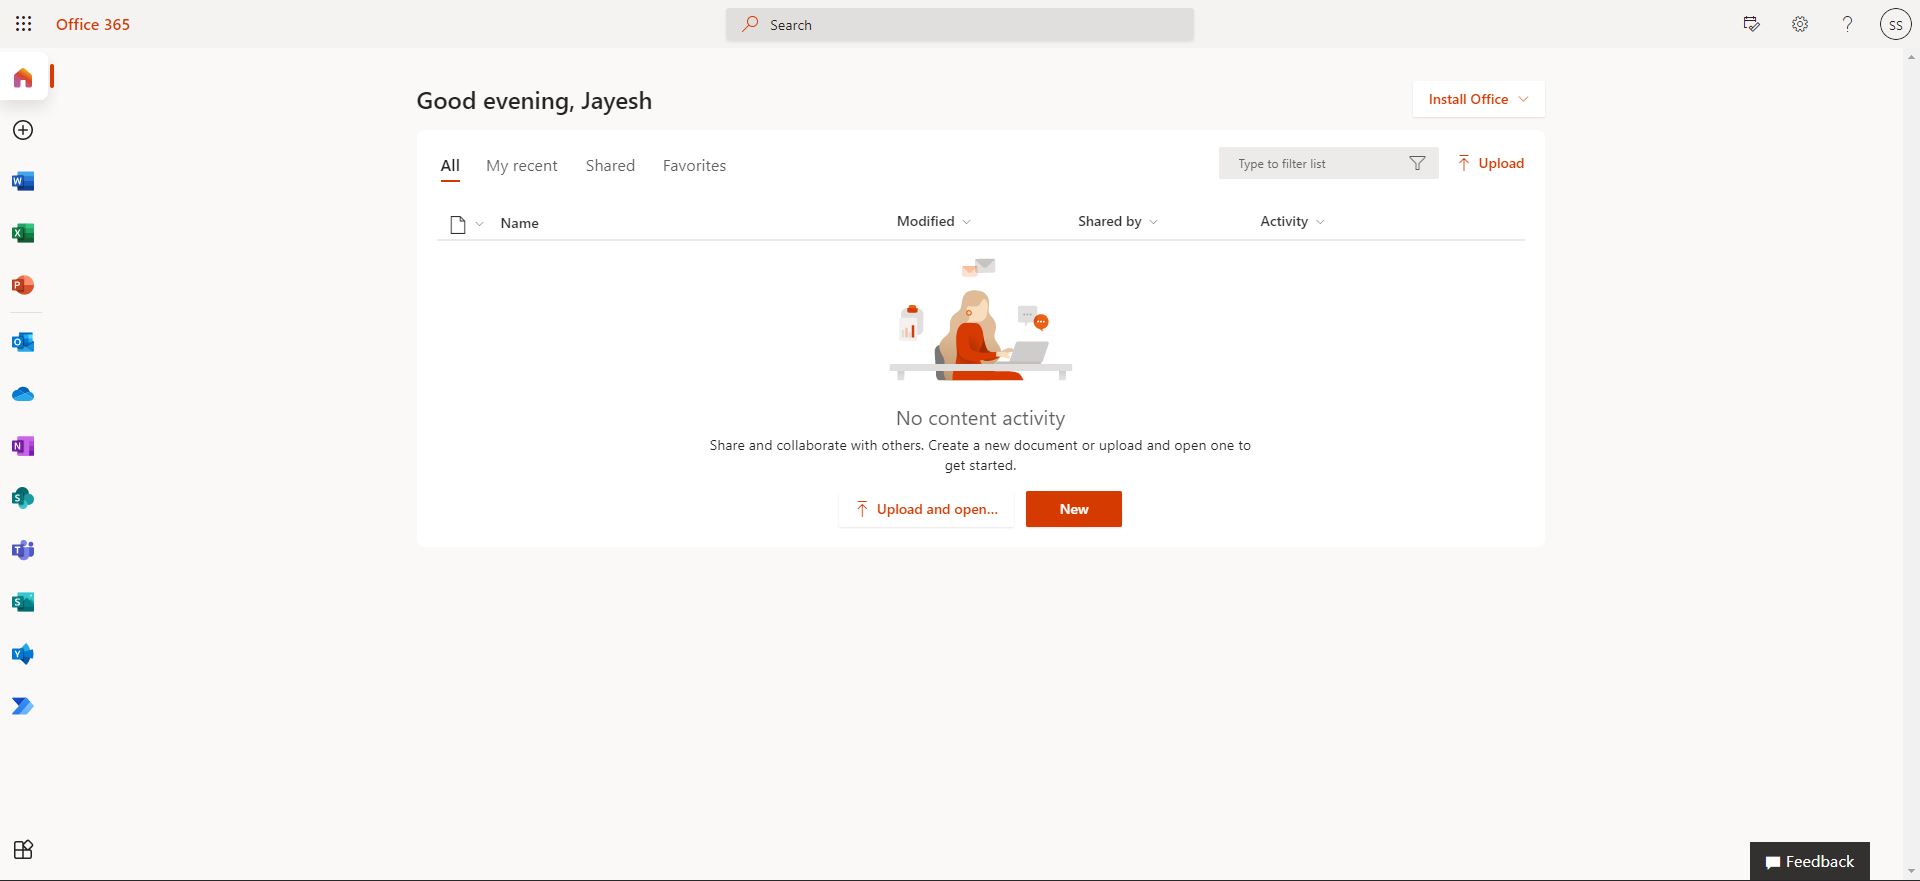Open PowerPoint in the app sidebar

pyautogui.click(x=23, y=285)
